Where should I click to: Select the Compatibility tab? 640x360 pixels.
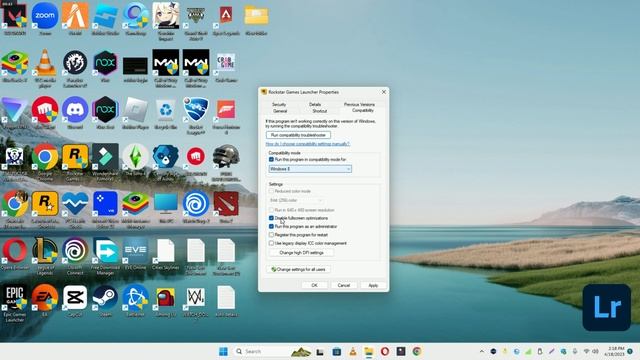pos(363,110)
